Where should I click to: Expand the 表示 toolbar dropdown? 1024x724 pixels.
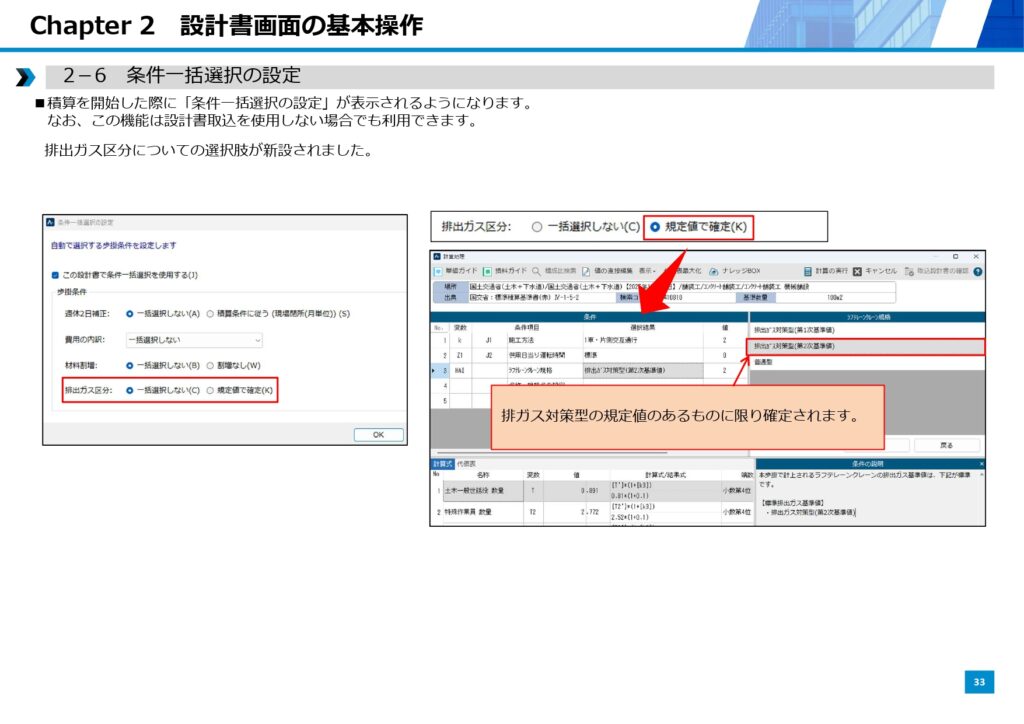click(647, 271)
